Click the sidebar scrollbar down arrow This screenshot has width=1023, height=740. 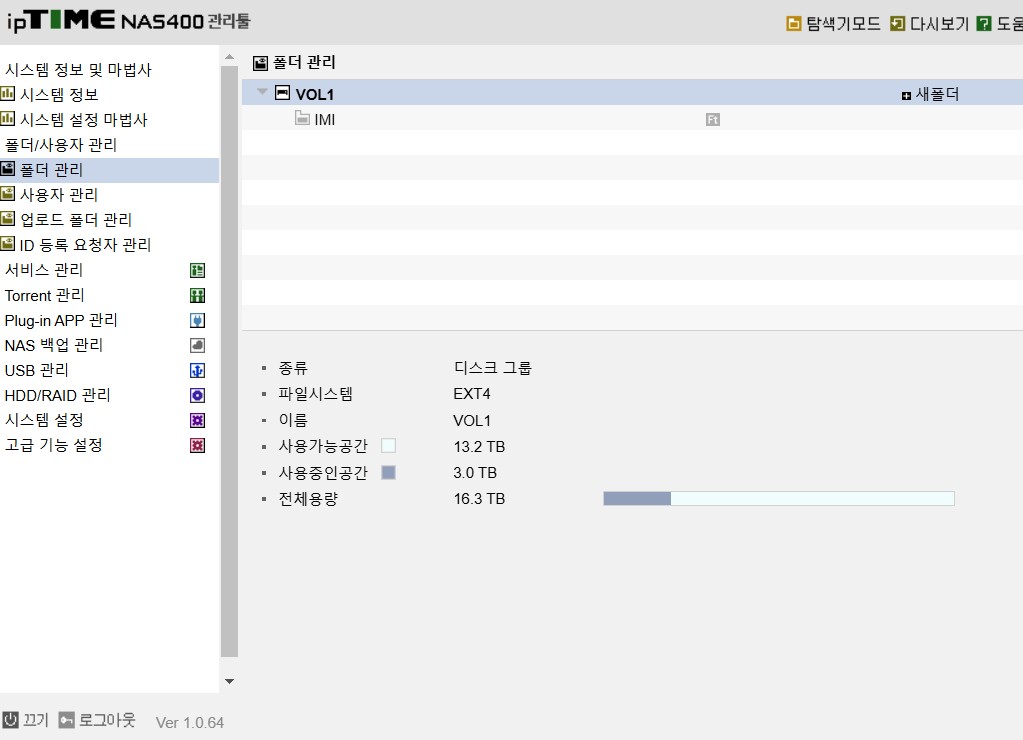230,681
